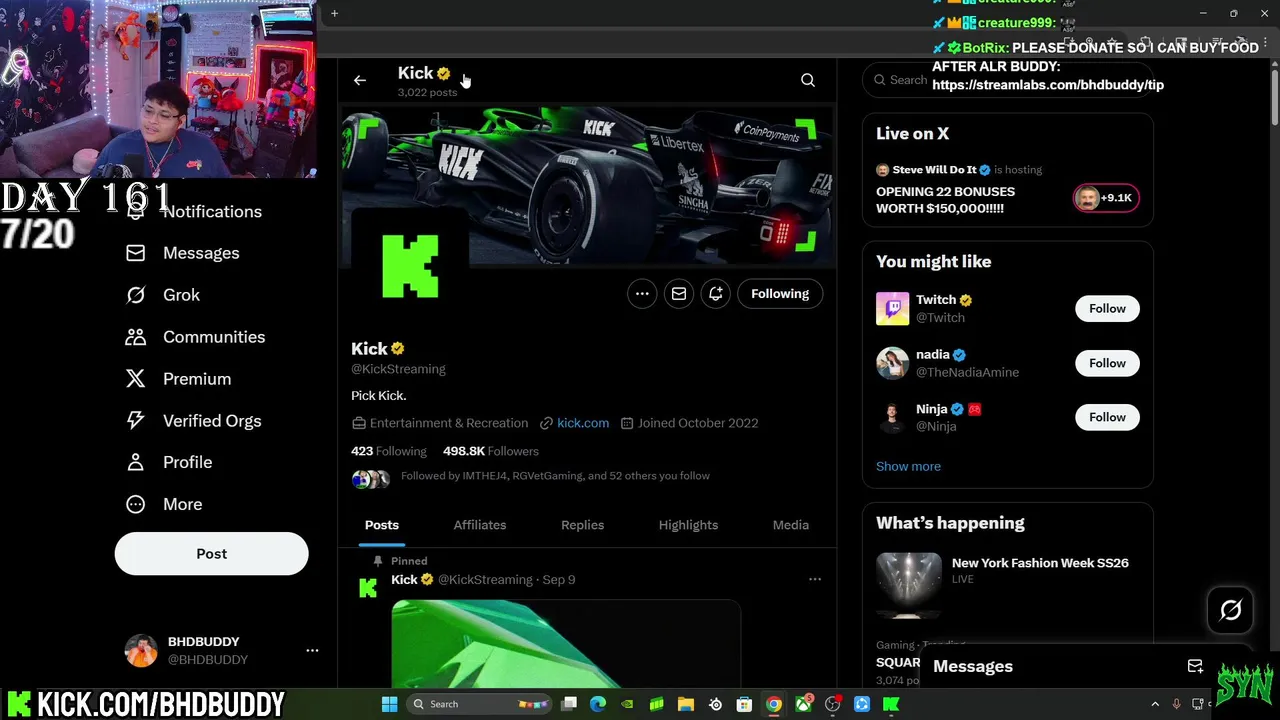Open nadia's suggested profile avatar
The image size is (1280, 720).
893,363
